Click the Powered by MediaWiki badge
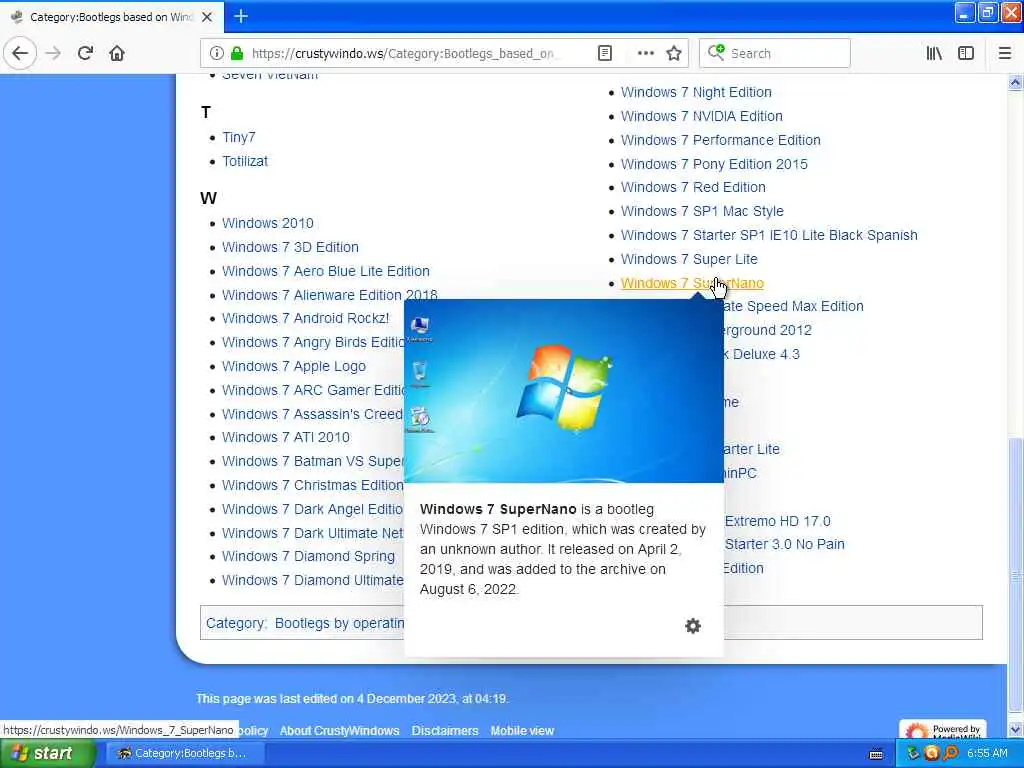The height and width of the screenshot is (768, 1024). (x=943, y=729)
